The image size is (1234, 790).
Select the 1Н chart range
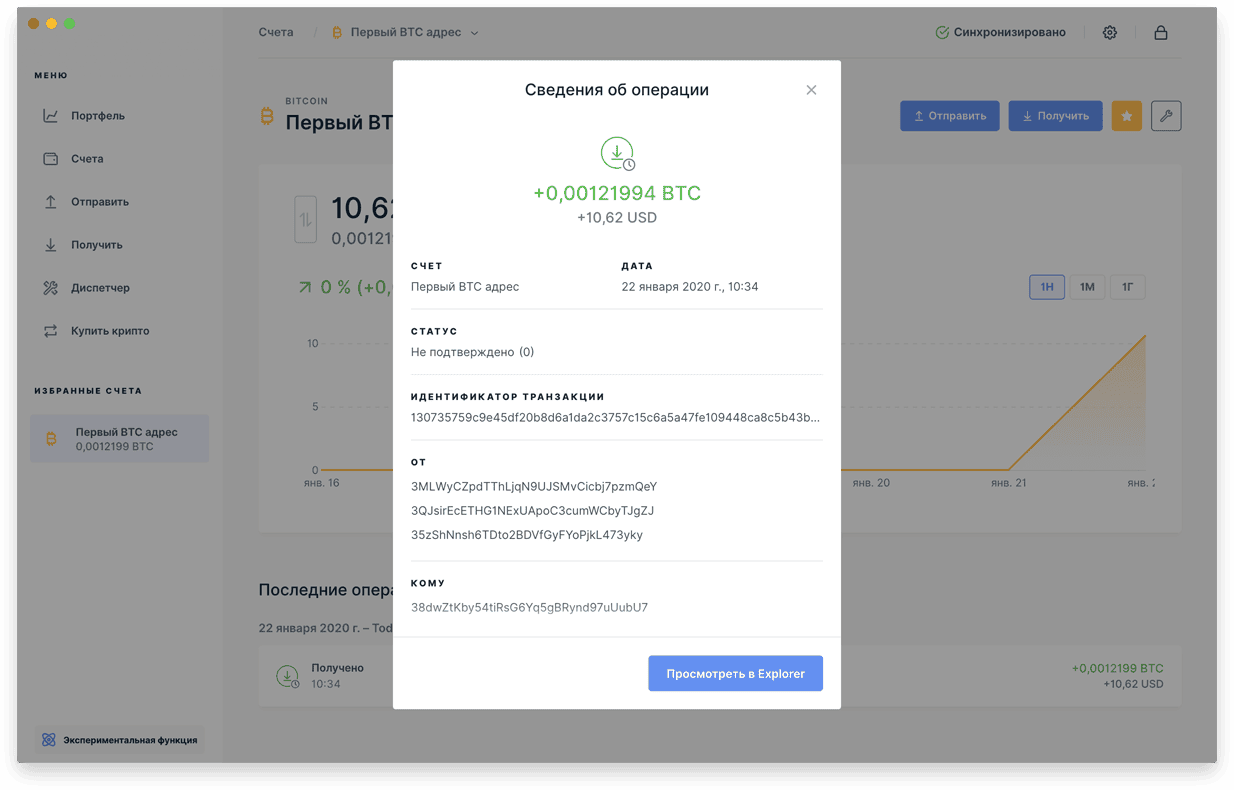[x=1047, y=287]
